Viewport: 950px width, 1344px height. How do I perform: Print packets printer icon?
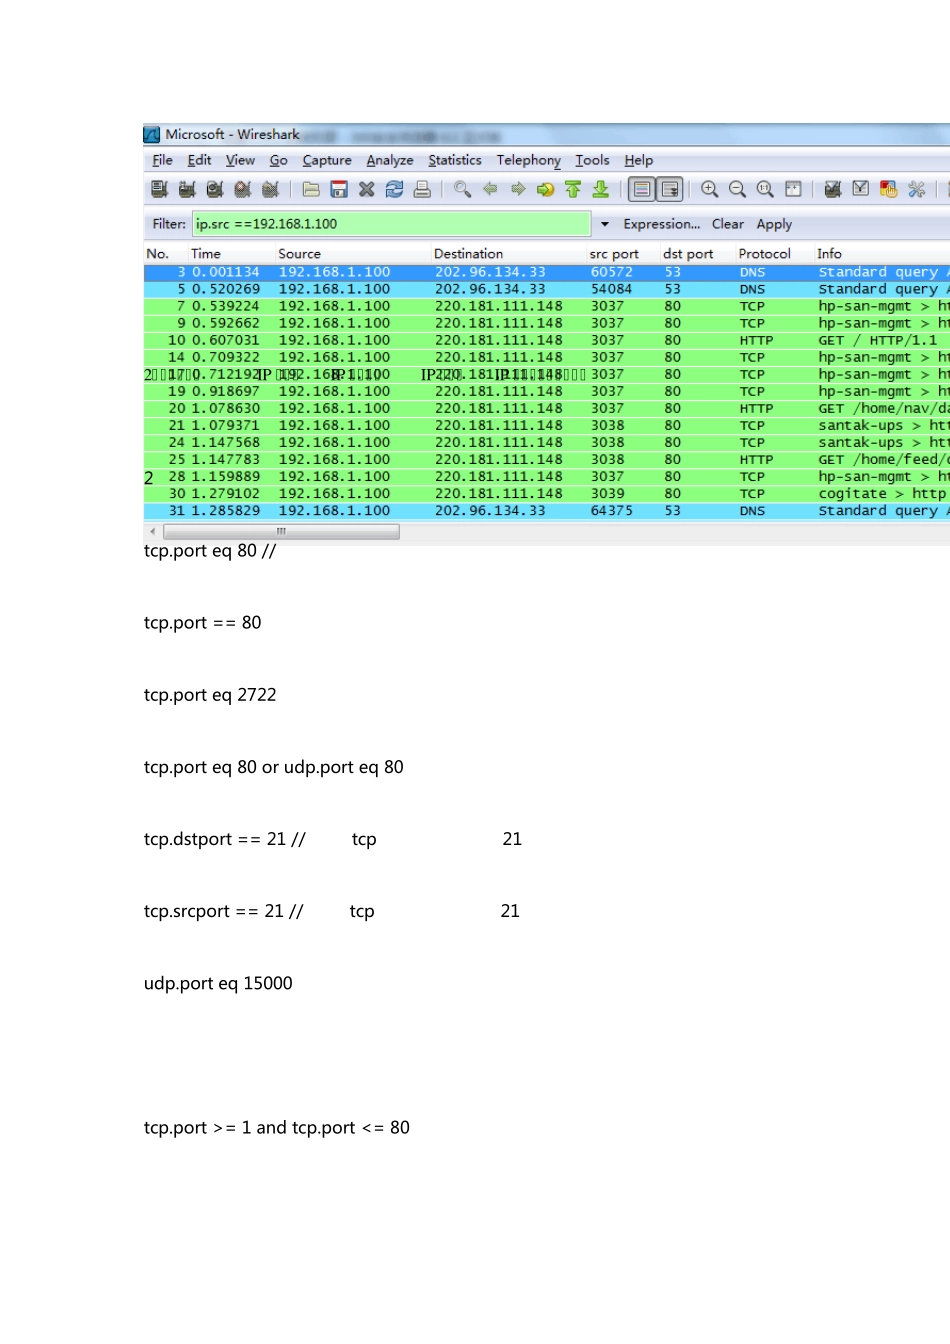click(x=422, y=189)
